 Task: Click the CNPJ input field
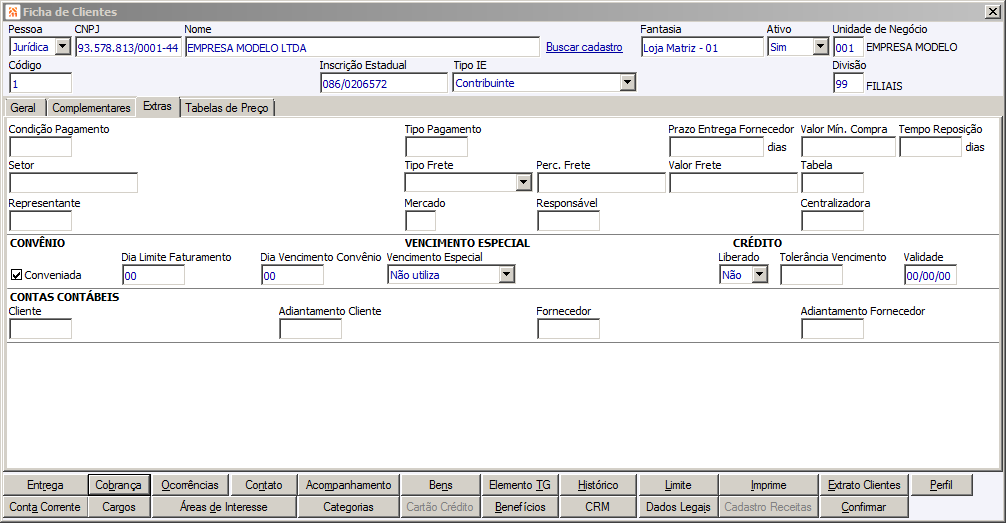coord(128,47)
